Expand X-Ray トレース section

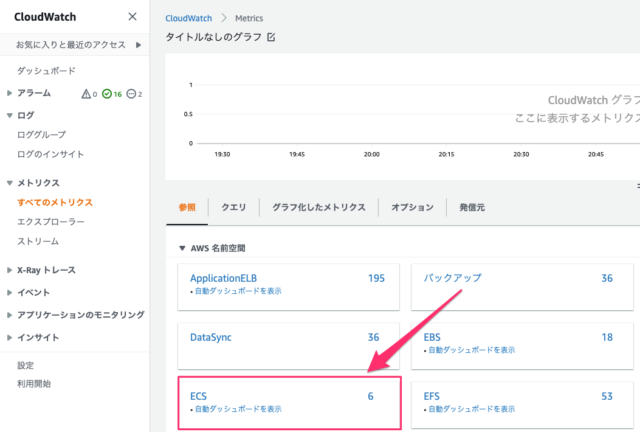pos(9,270)
